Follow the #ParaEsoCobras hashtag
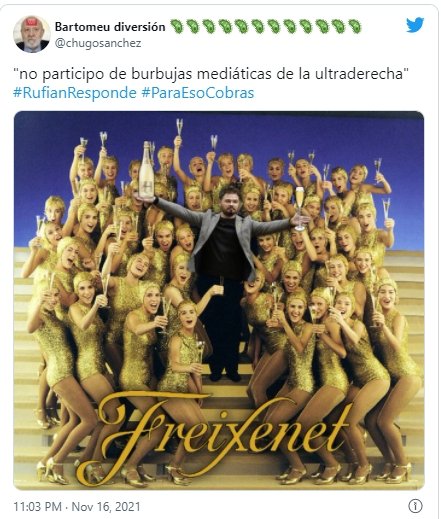 click(198, 93)
